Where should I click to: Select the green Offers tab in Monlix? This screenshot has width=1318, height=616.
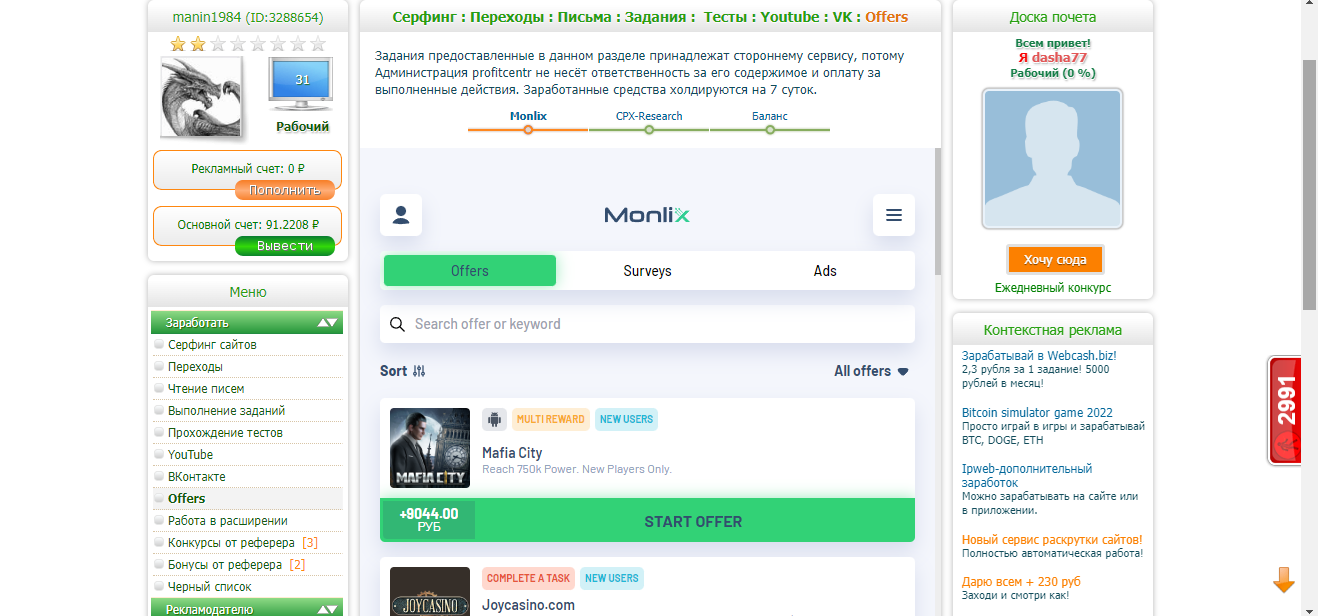pyautogui.click(x=470, y=271)
